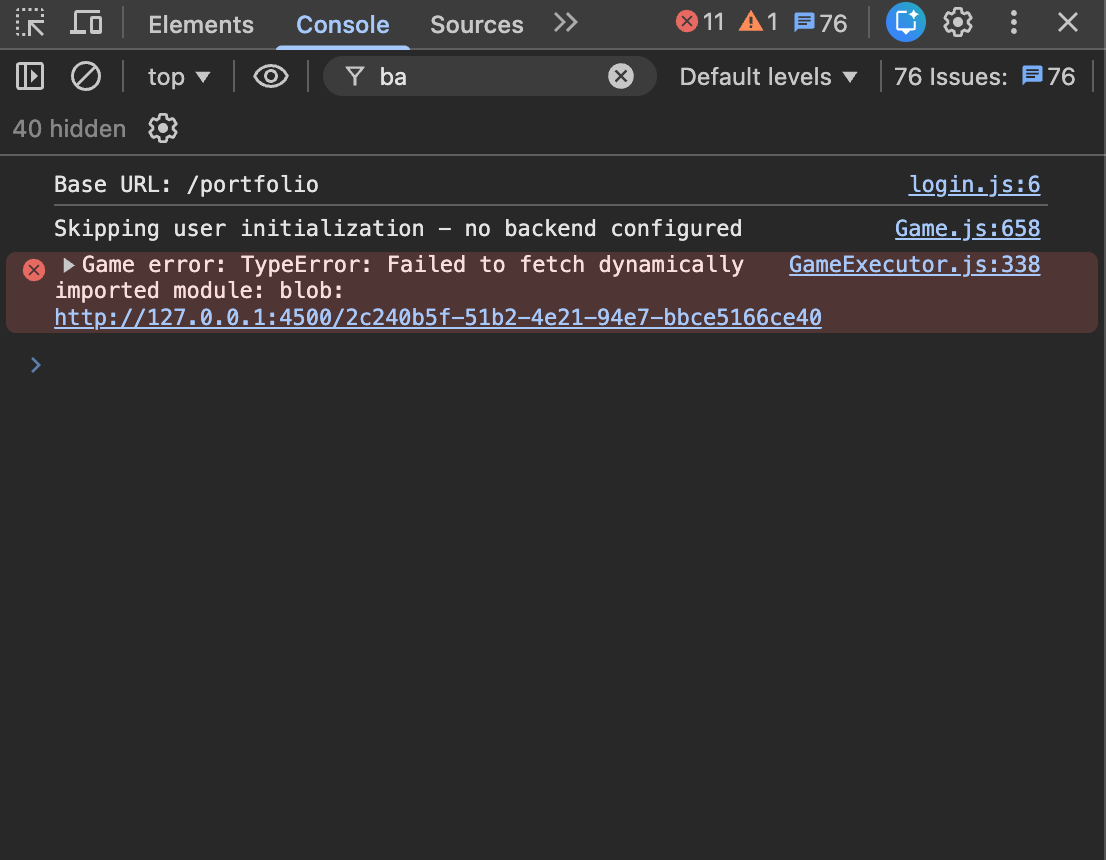This screenshot has width=1106, height=860.
Task: Open the 76 Issues link
Action: [x=985, y=77]
